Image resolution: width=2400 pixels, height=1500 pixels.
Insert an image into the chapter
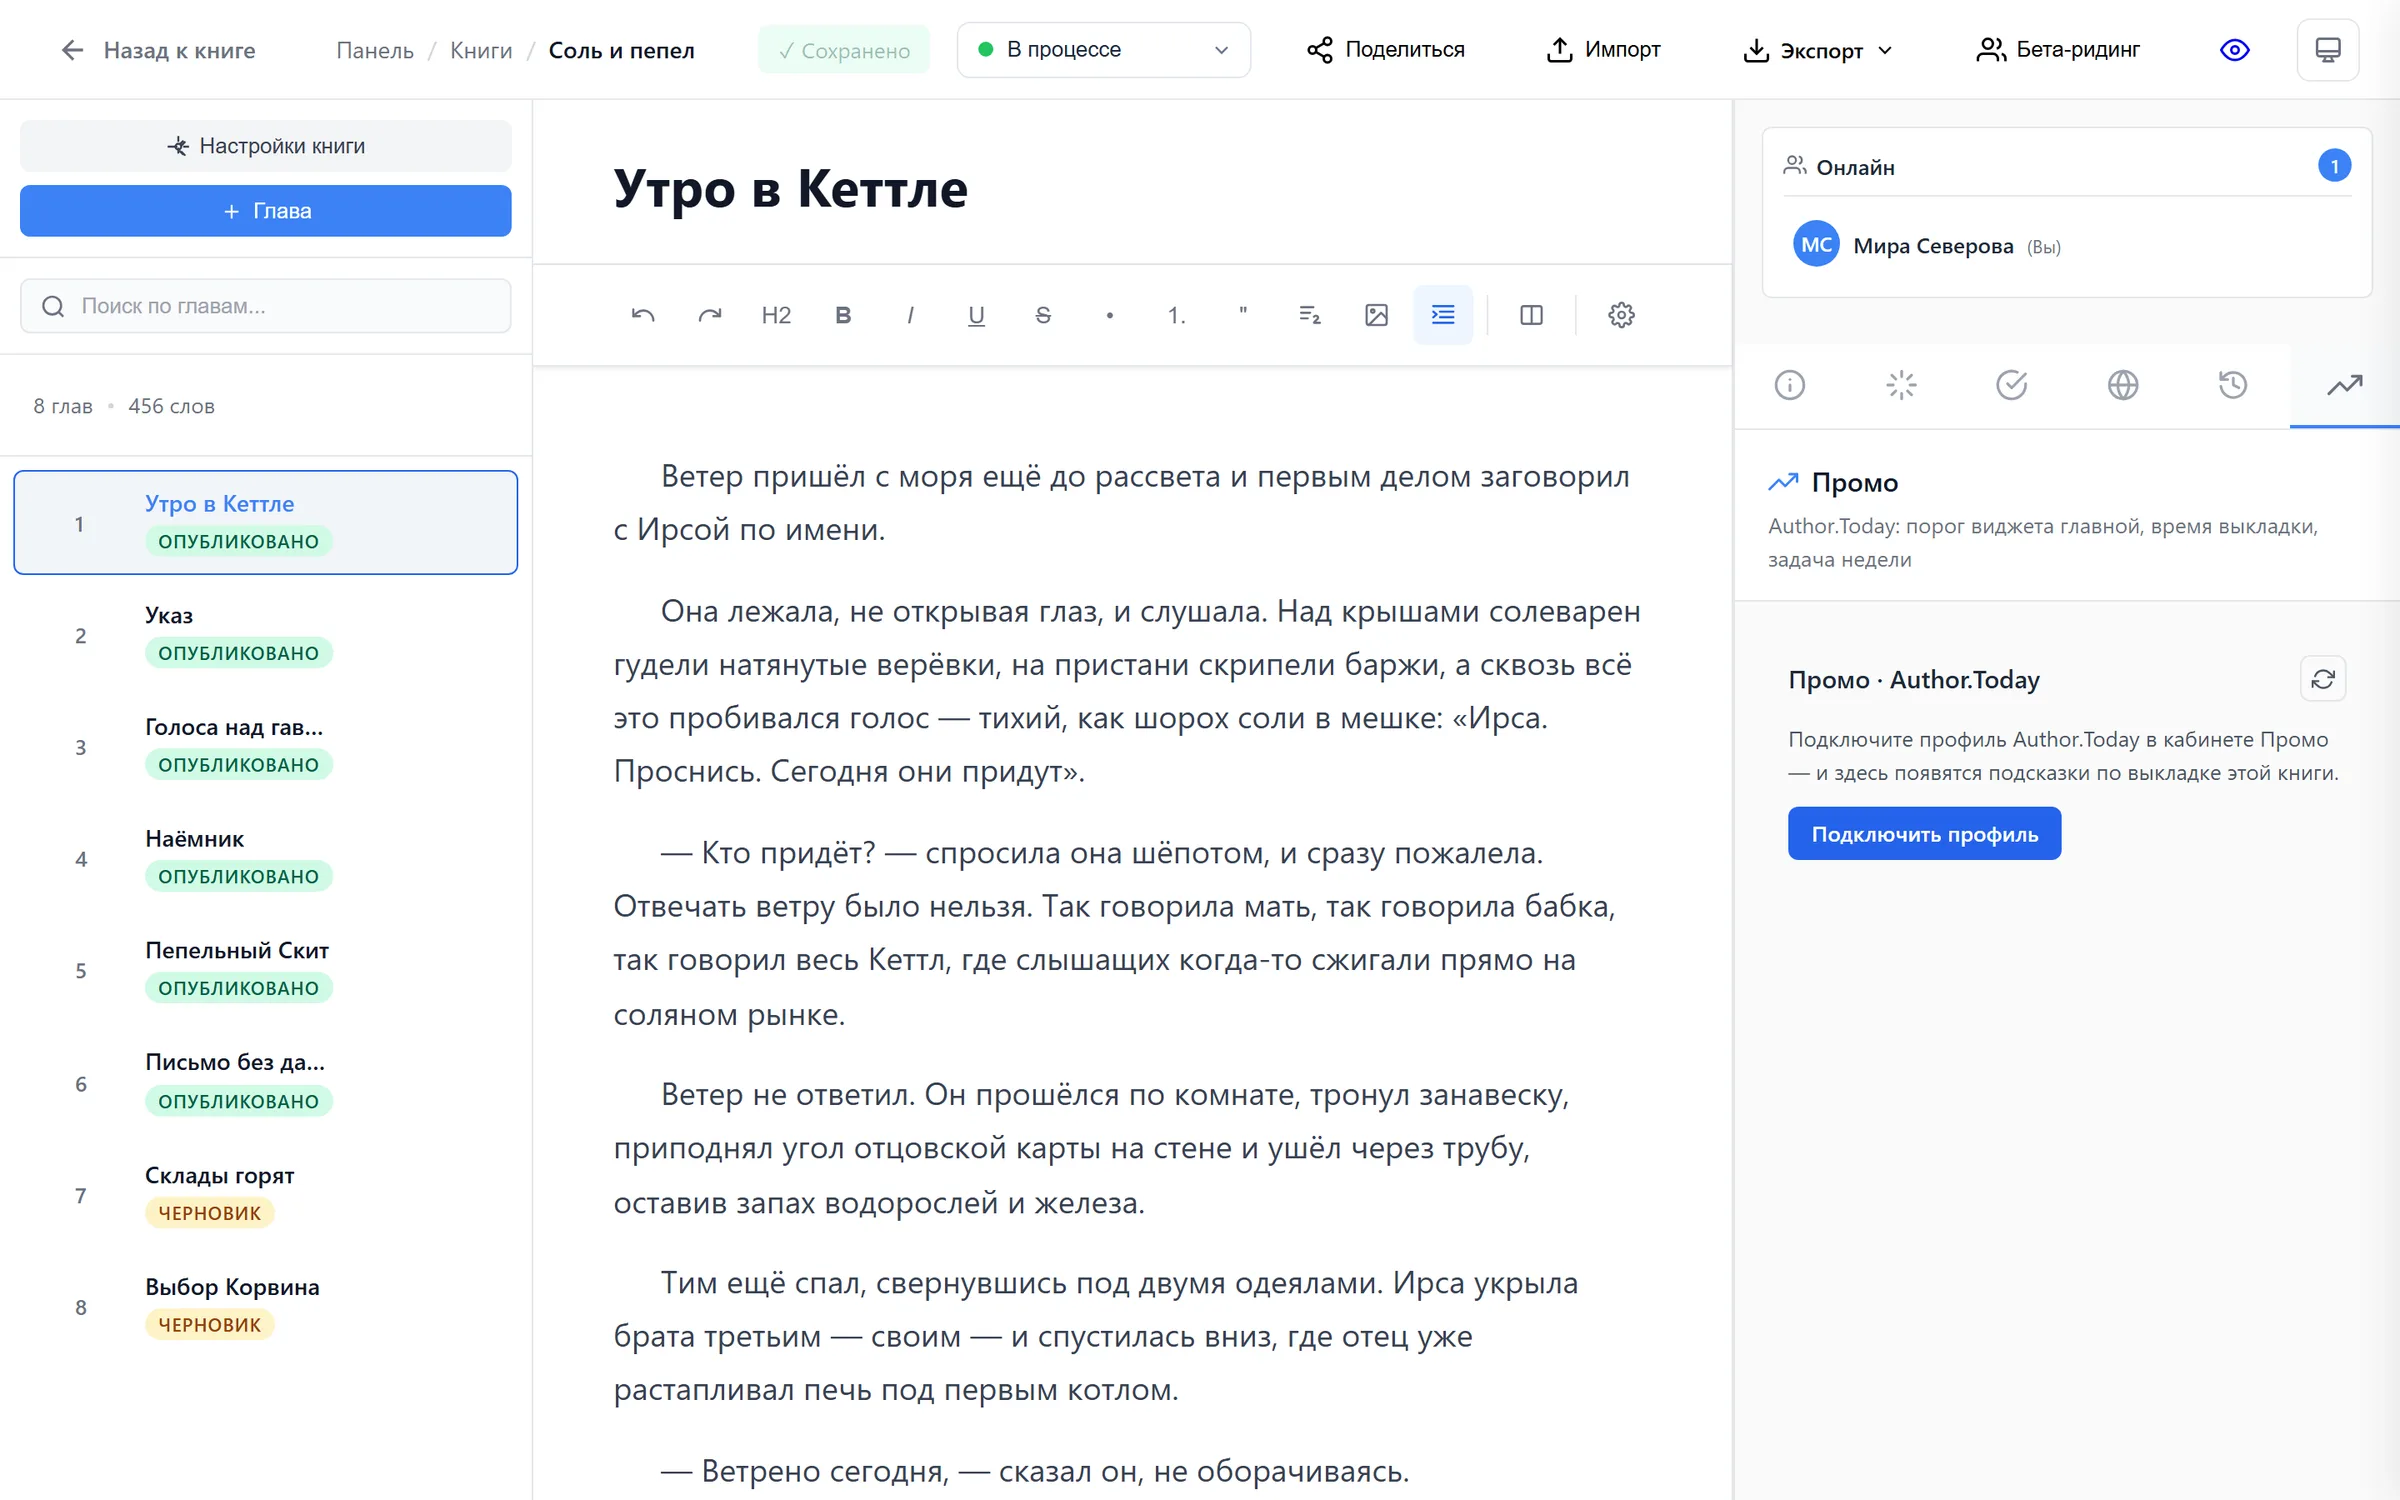point(1376,315)
